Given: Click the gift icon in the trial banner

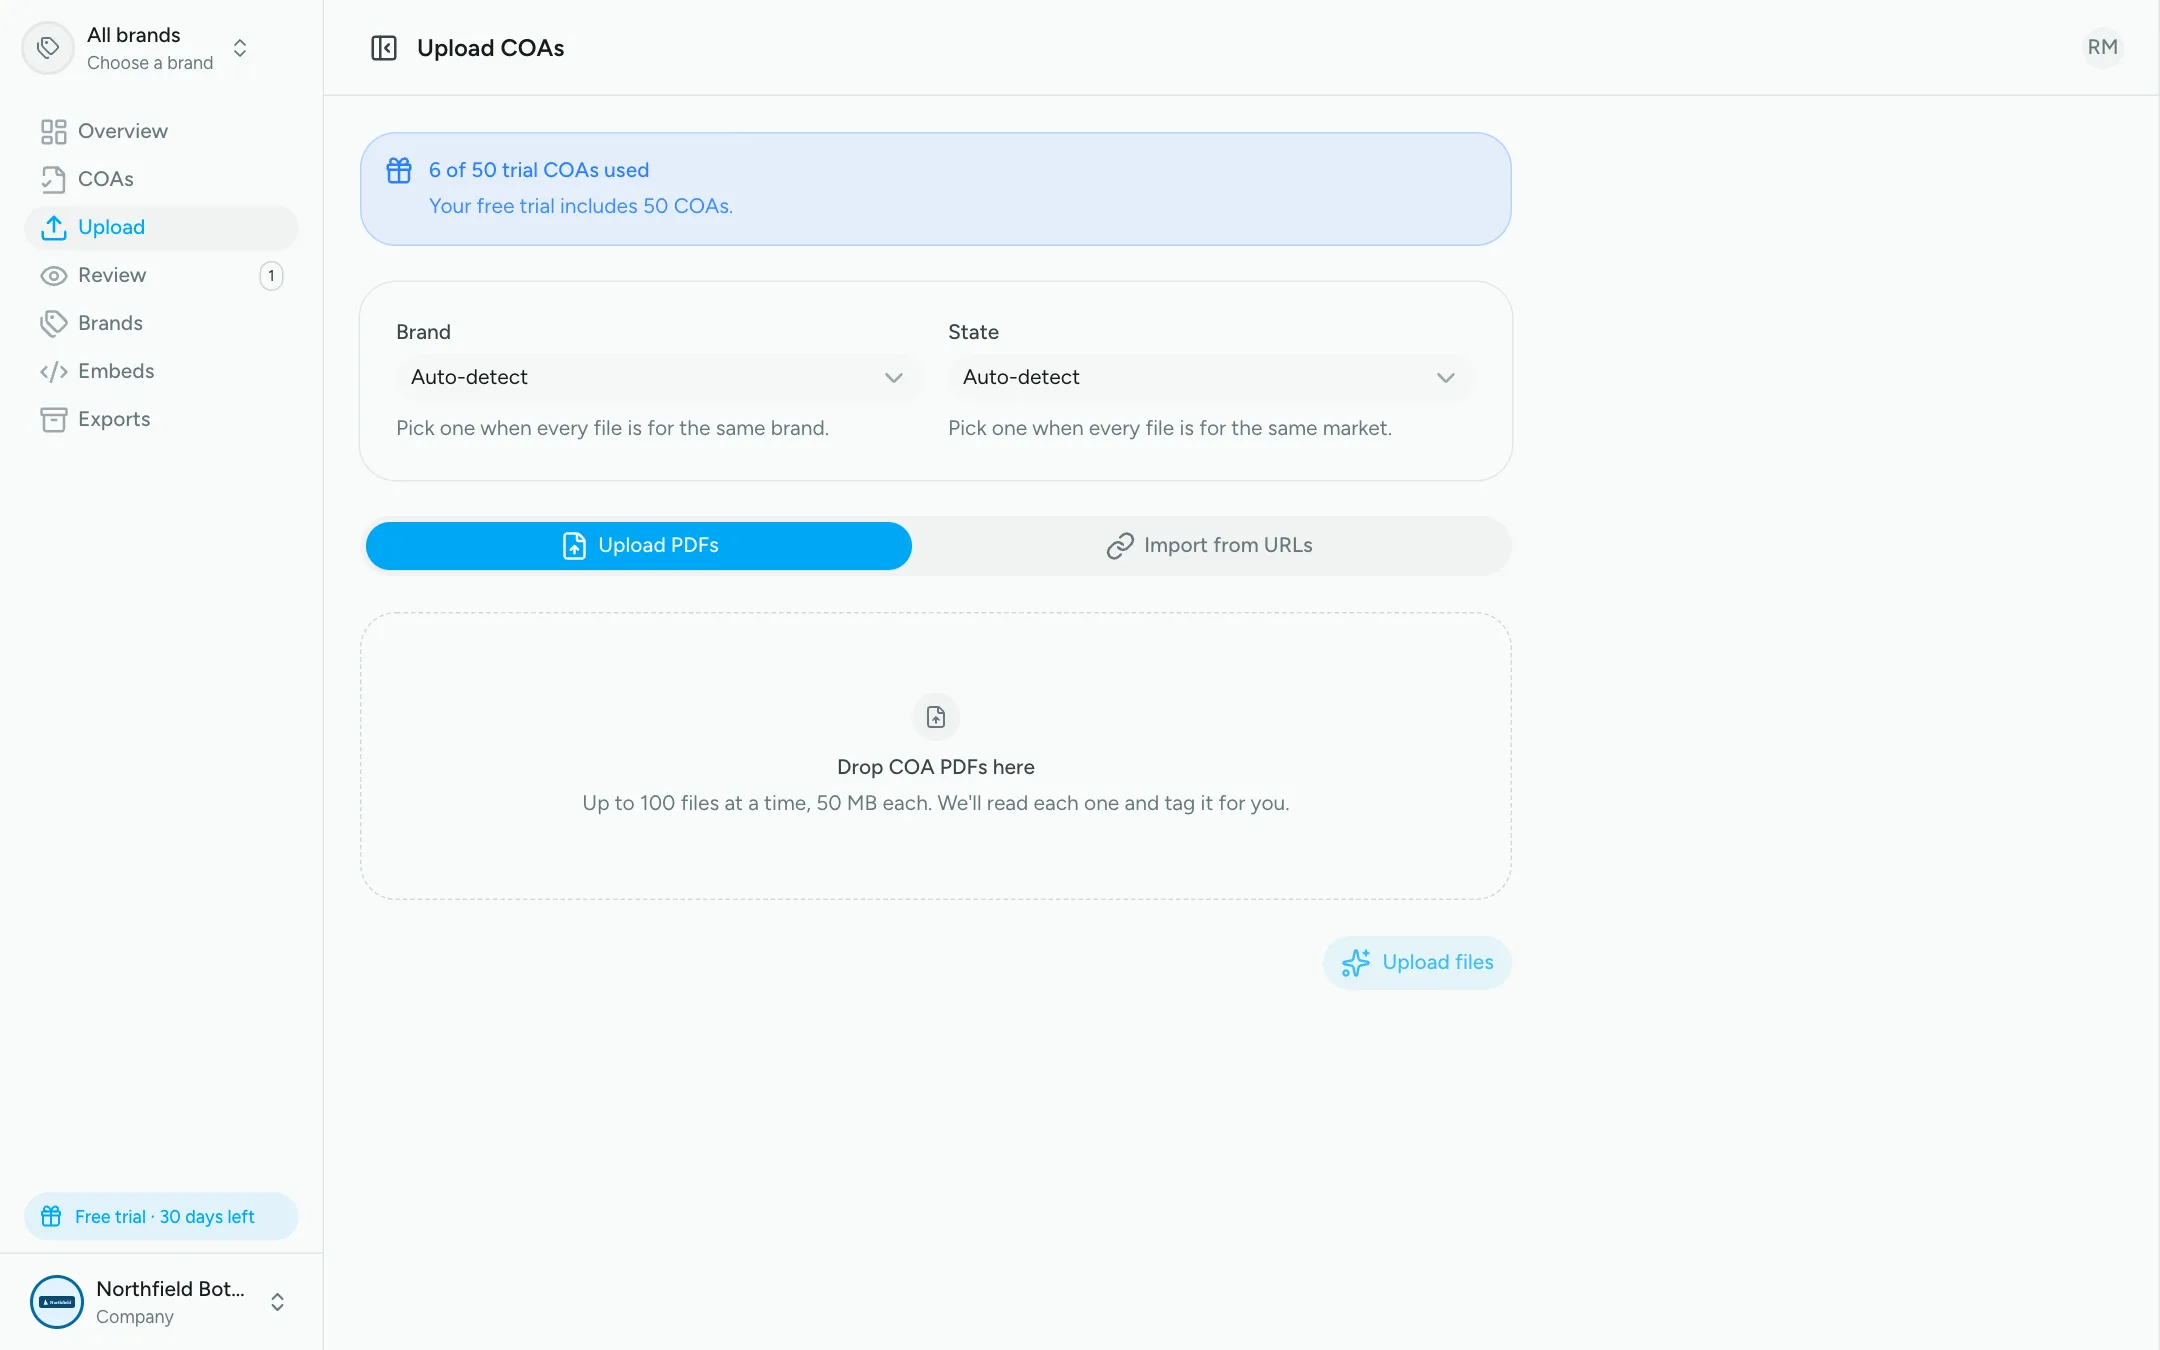Looking at the screenshot, I should click(399, 171).
